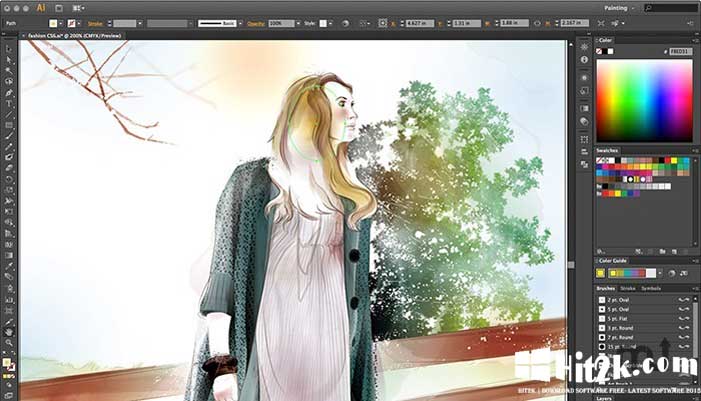Click the fill color swatch in control bar
The width and height of the screenshot is (701, 401).
coord(53,23)
